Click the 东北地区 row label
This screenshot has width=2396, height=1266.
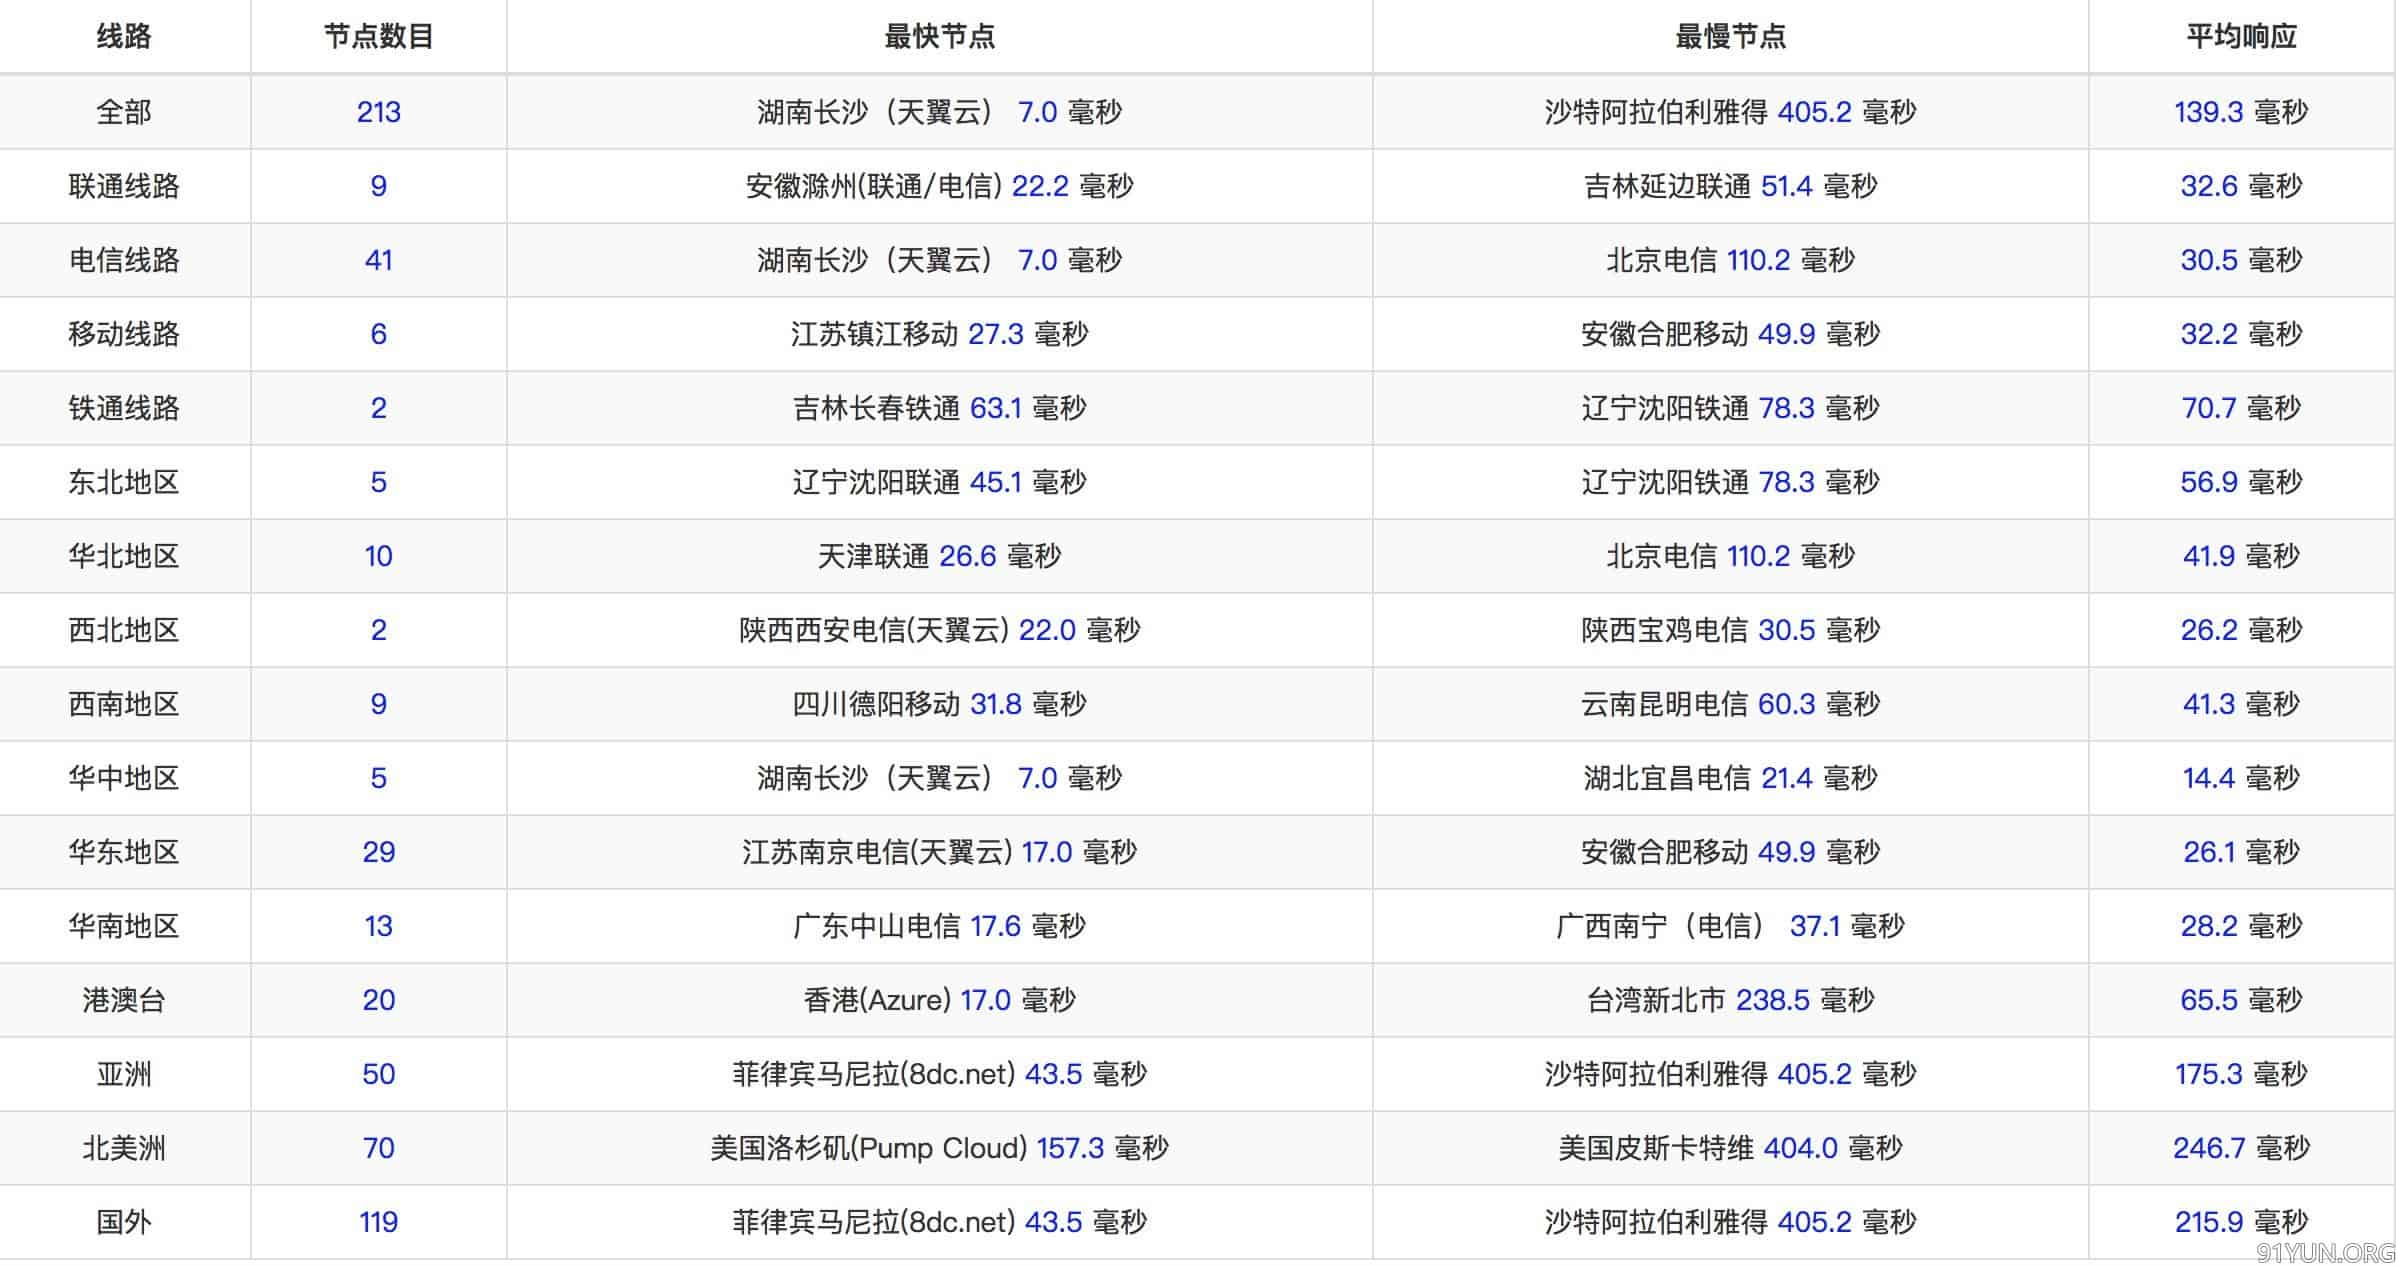[124, 481]
